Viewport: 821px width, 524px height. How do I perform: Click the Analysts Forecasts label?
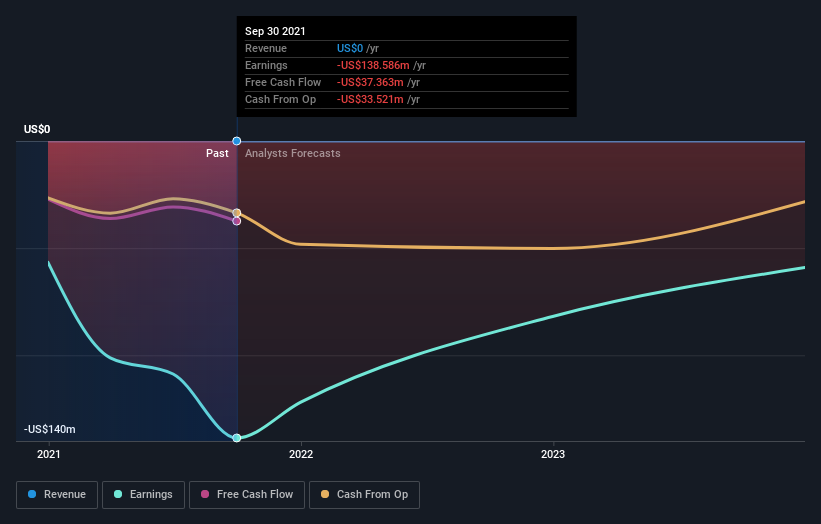(293, 153)
